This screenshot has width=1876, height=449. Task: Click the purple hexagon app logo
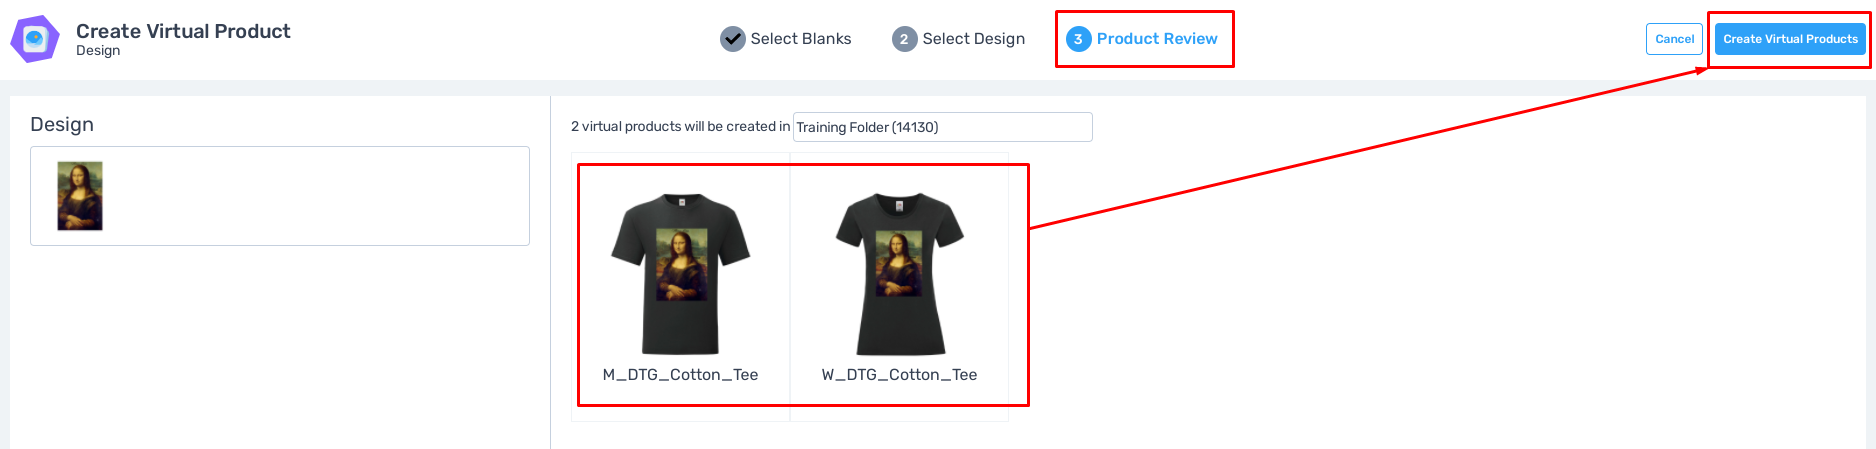[x=35, y=39]
